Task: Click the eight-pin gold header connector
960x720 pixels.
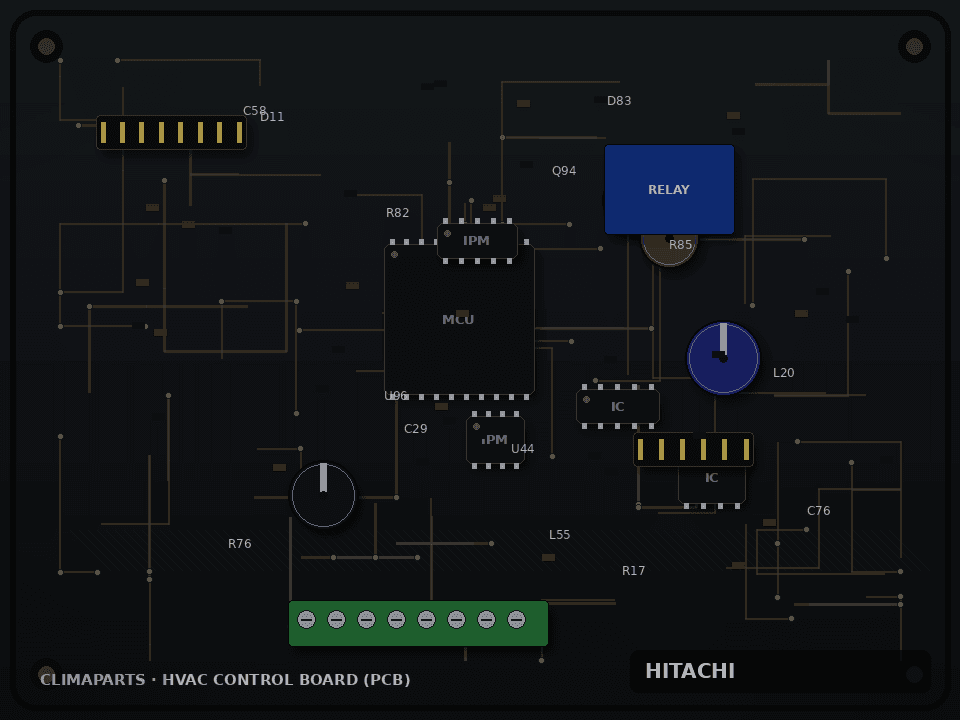Action: 171,132
